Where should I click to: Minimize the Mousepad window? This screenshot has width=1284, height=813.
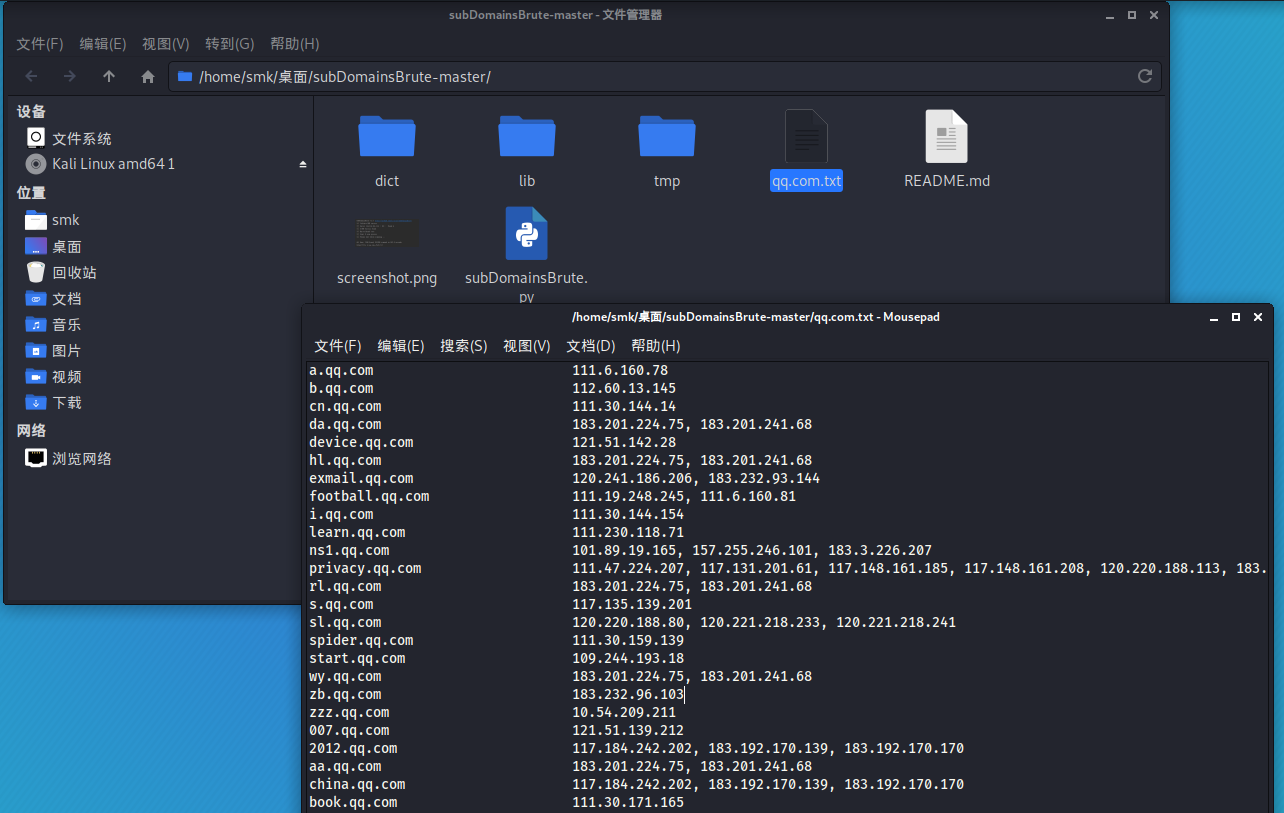pyautogui.click(x=1213, y=317)
